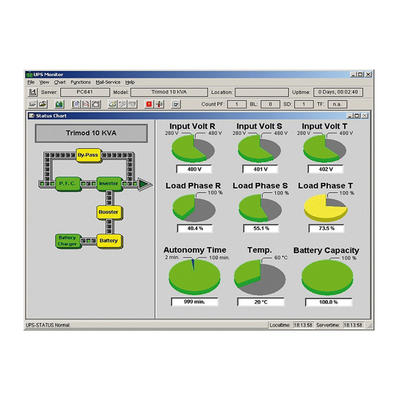Click the yellow Load Phase T pie gauge
400x400 pixels.
[326, 208]
